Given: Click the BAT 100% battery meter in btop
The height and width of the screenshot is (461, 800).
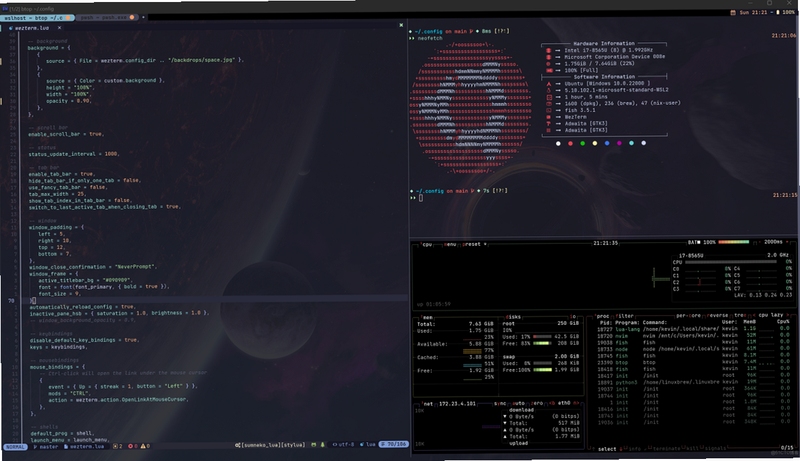Looking at the screenshot, I should (718, 242).
